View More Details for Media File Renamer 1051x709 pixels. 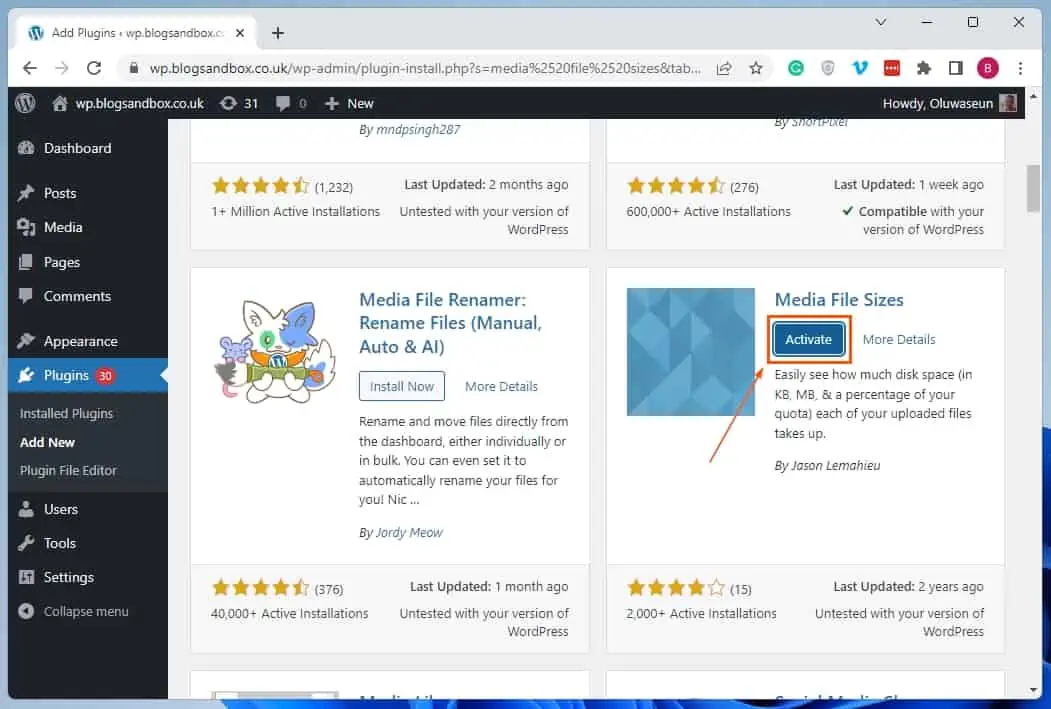pos(501,386)
